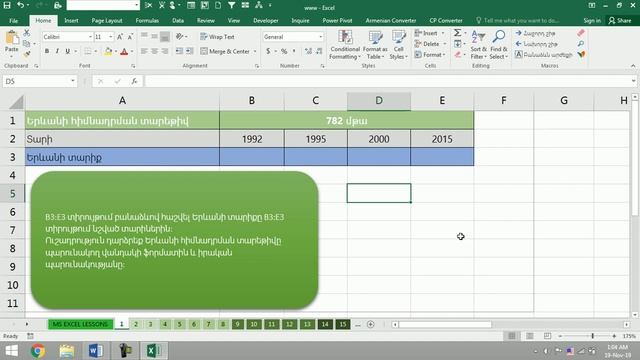Activate the Format Painter brush
640x360 pixels.
[27, 53]
